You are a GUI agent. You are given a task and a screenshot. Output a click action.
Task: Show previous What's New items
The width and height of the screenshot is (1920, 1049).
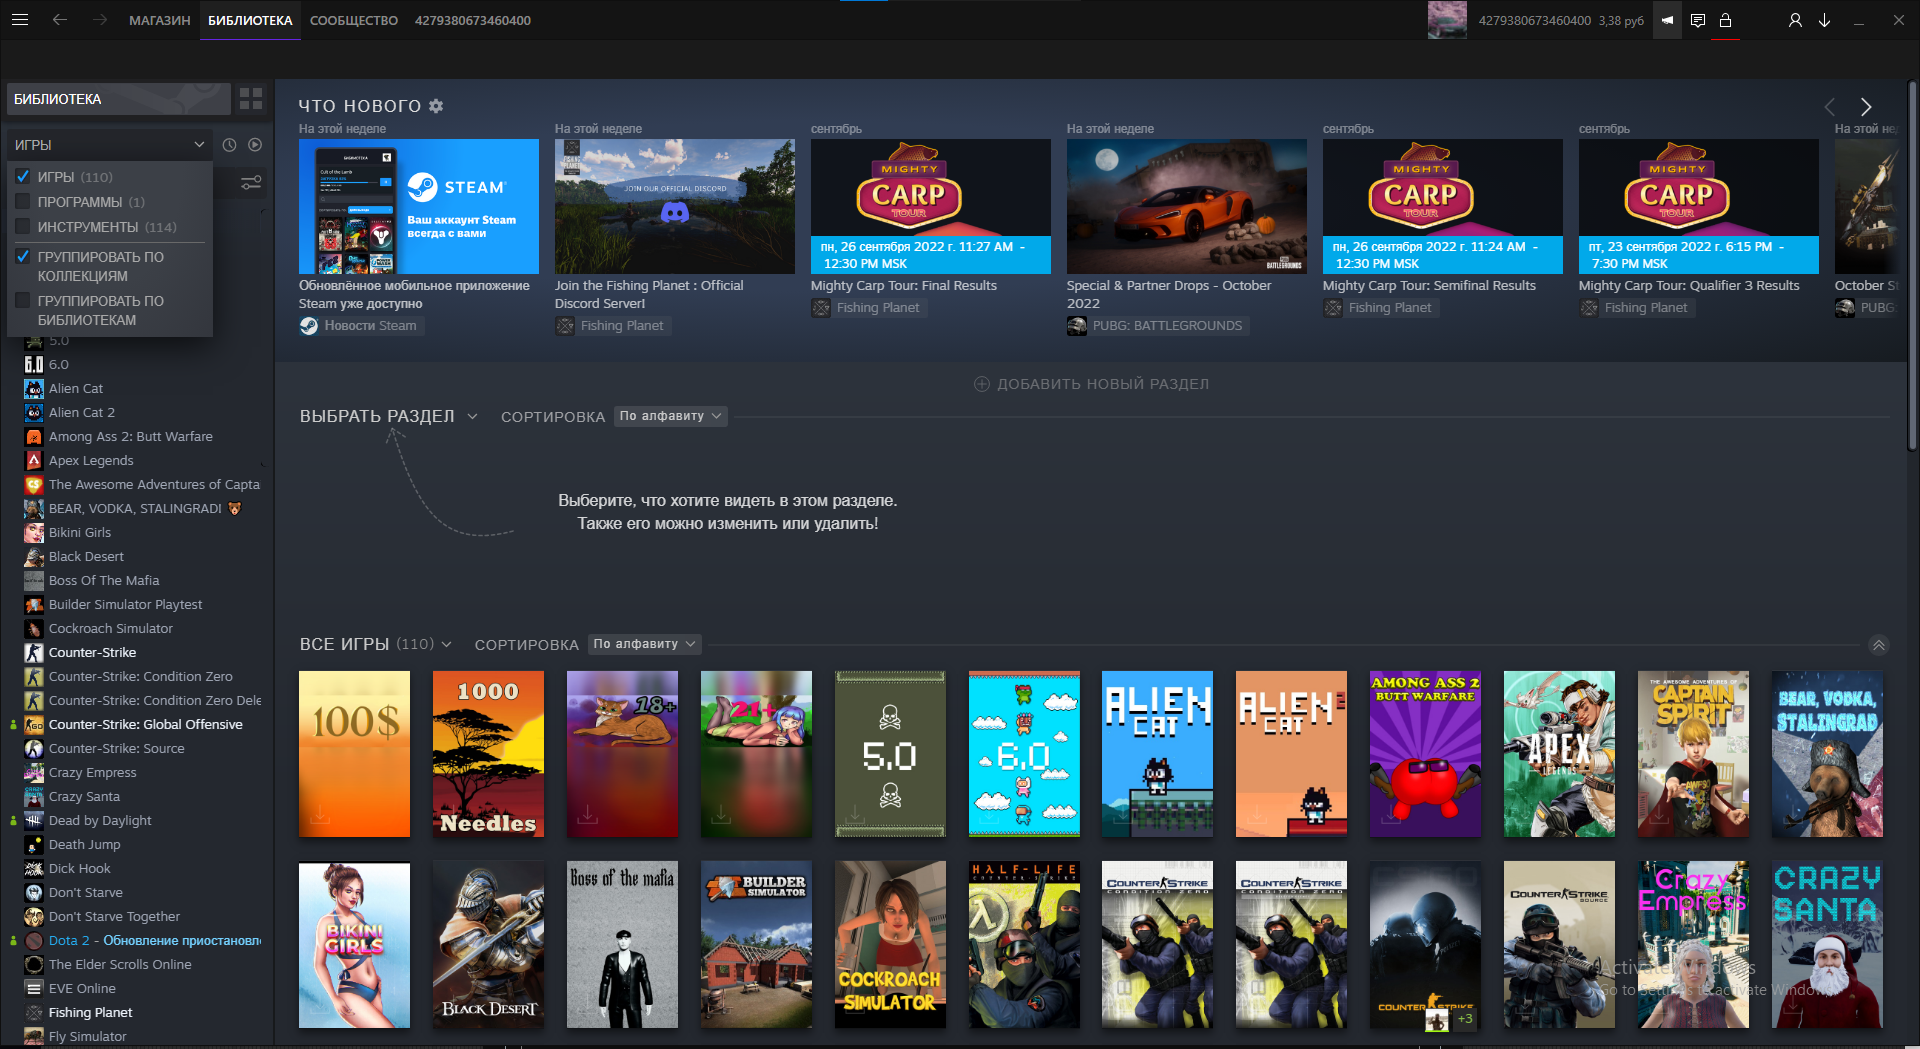pos(1829,107)
